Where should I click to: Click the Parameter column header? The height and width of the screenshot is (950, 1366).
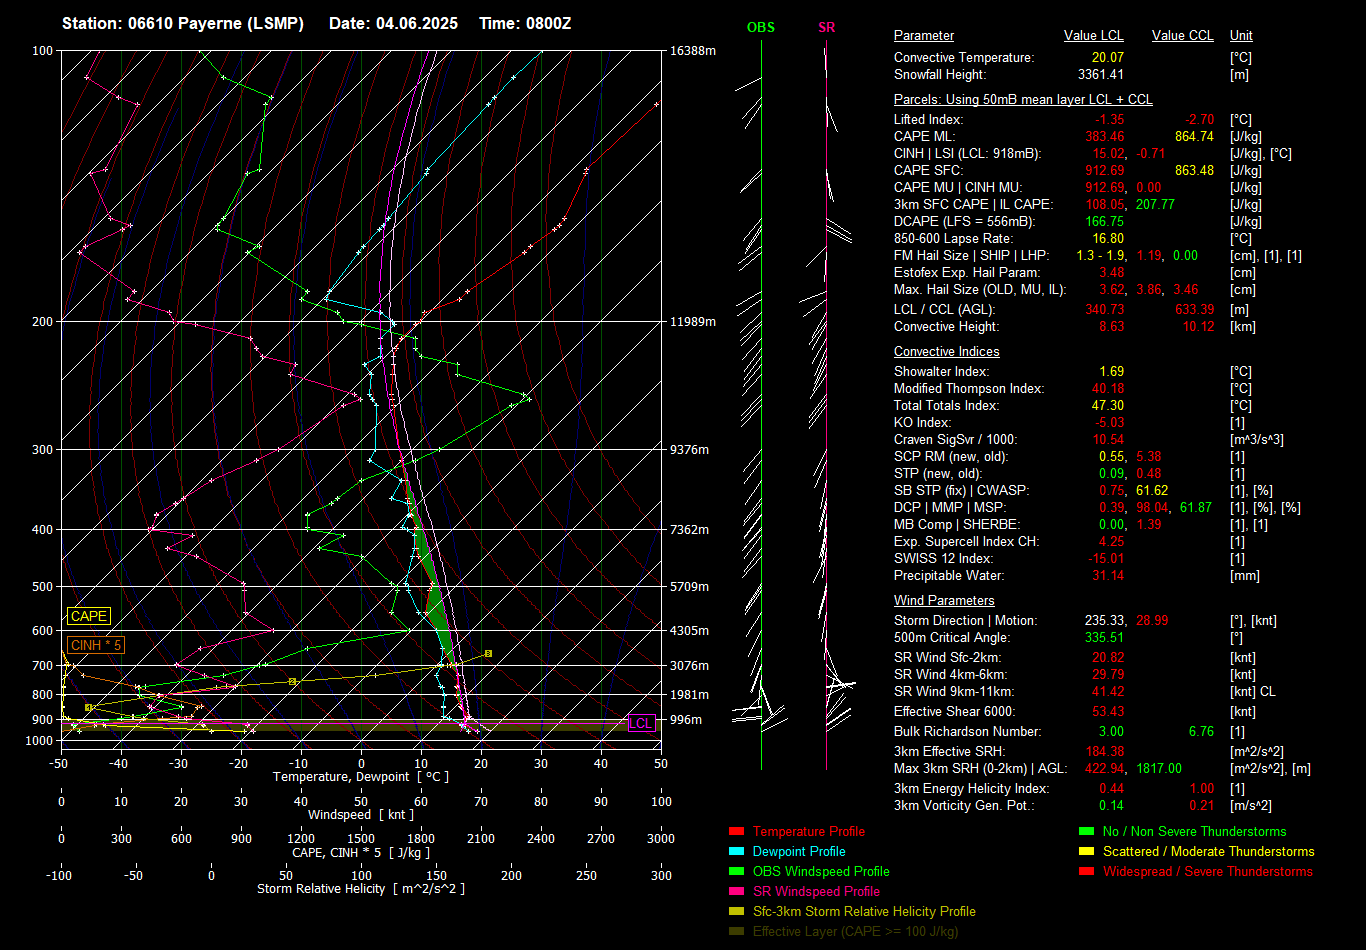[923, 36]
